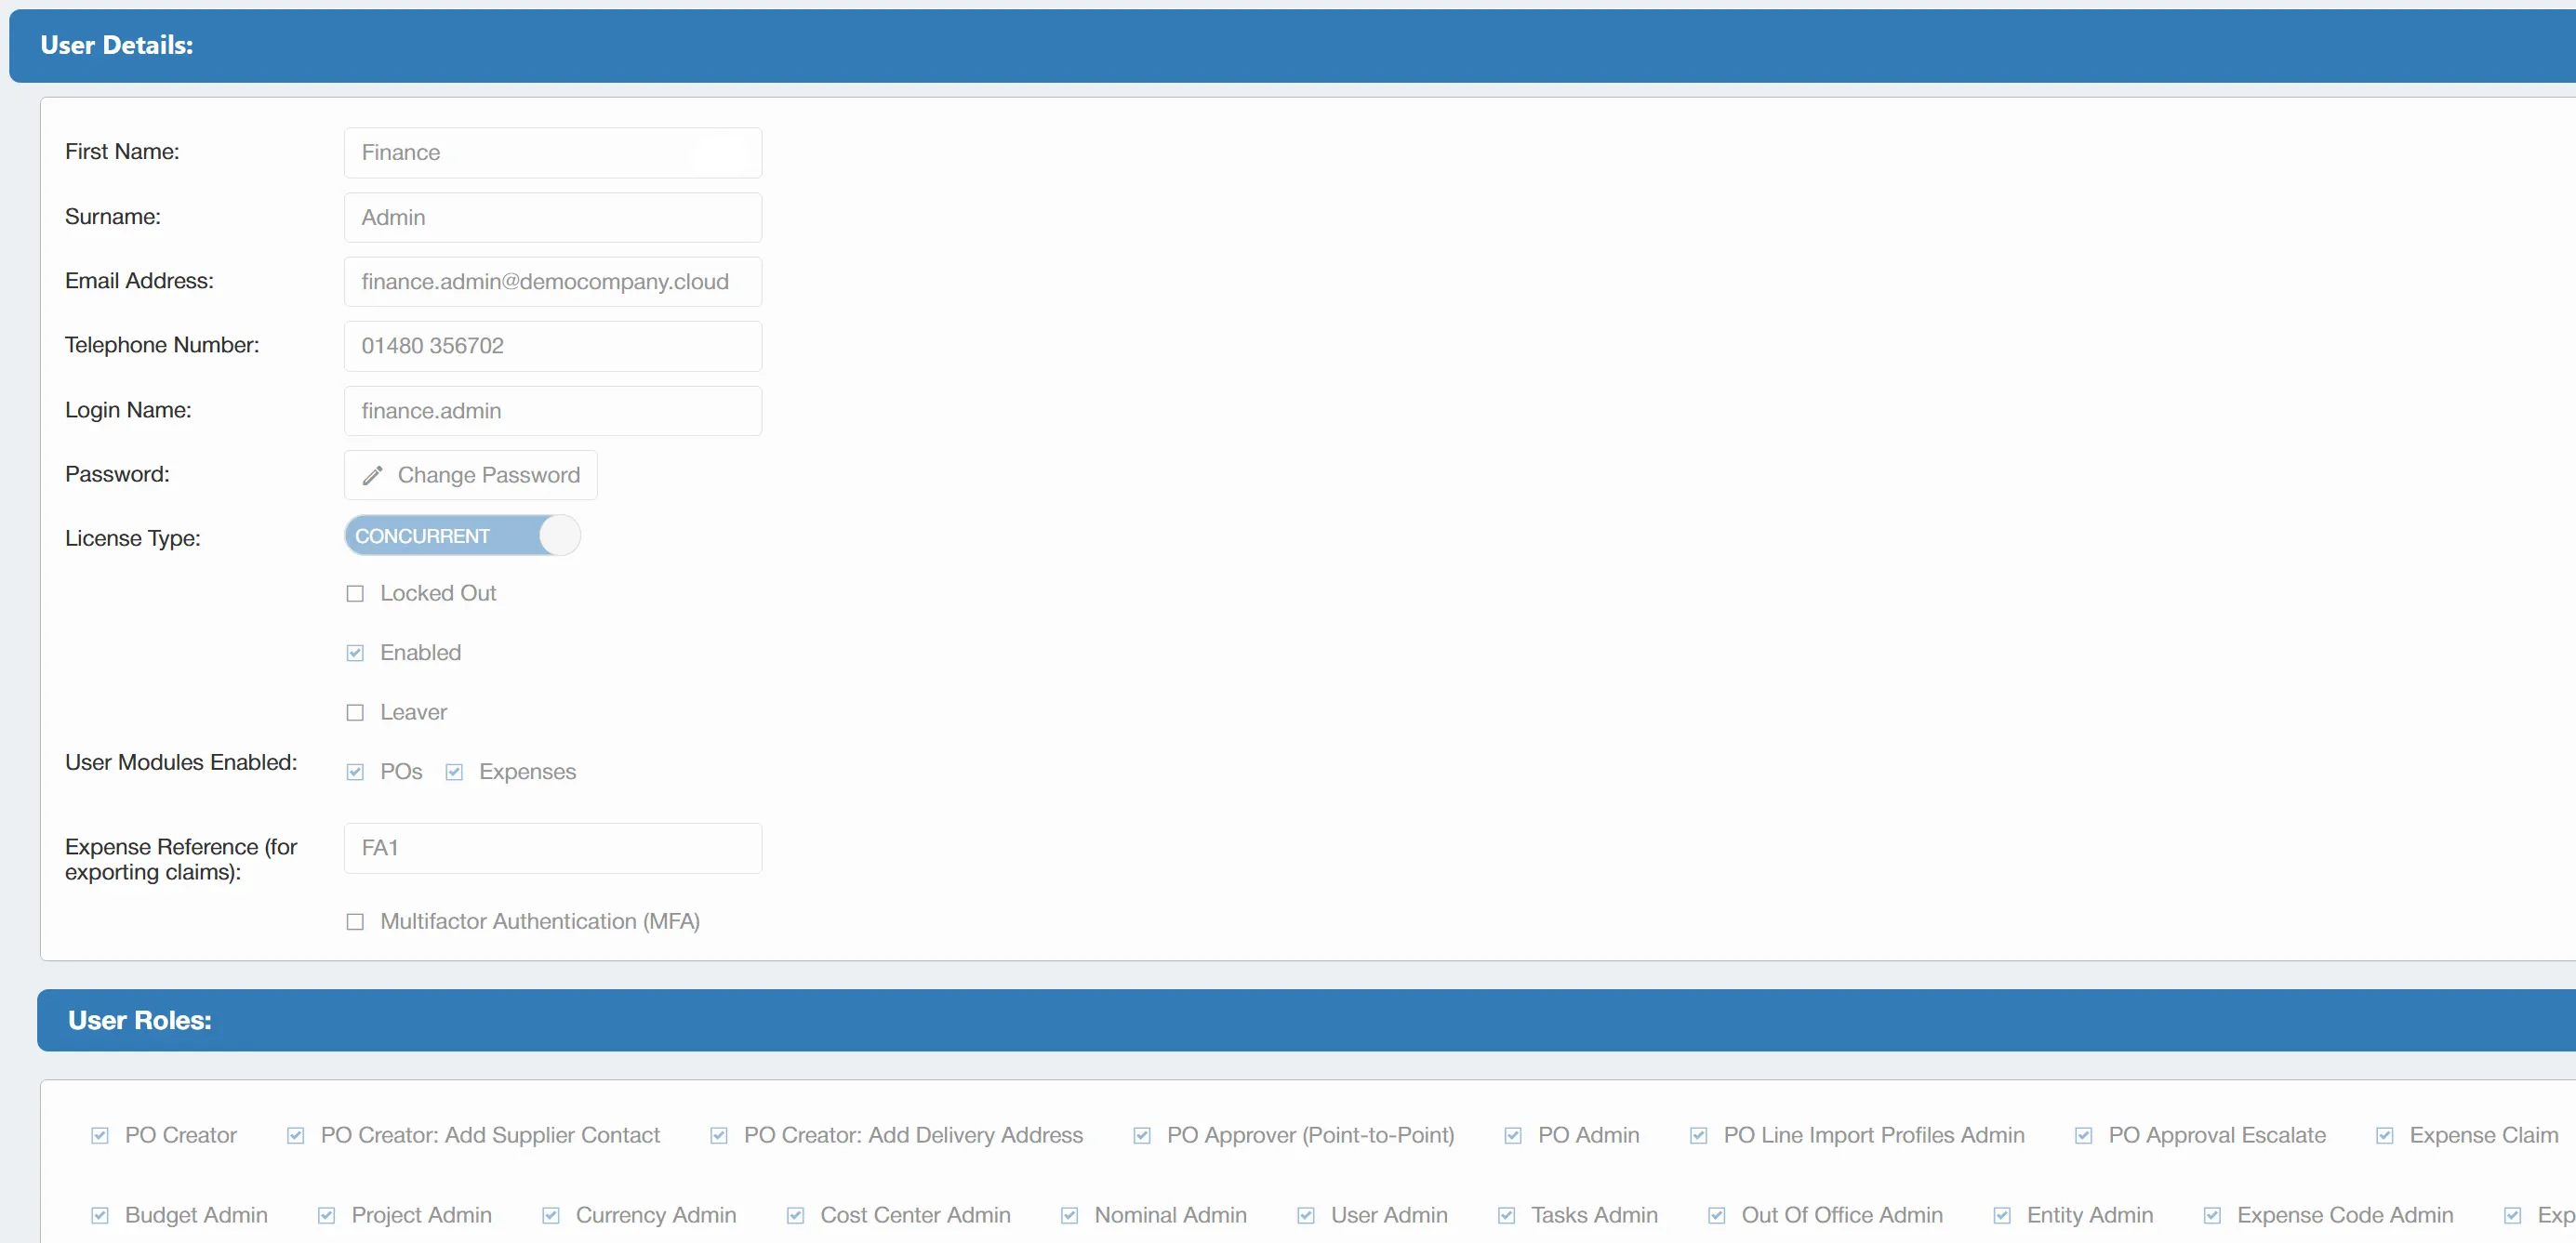Uncheck the Nominal Admin role checkbox

tap(1070, 1215)
